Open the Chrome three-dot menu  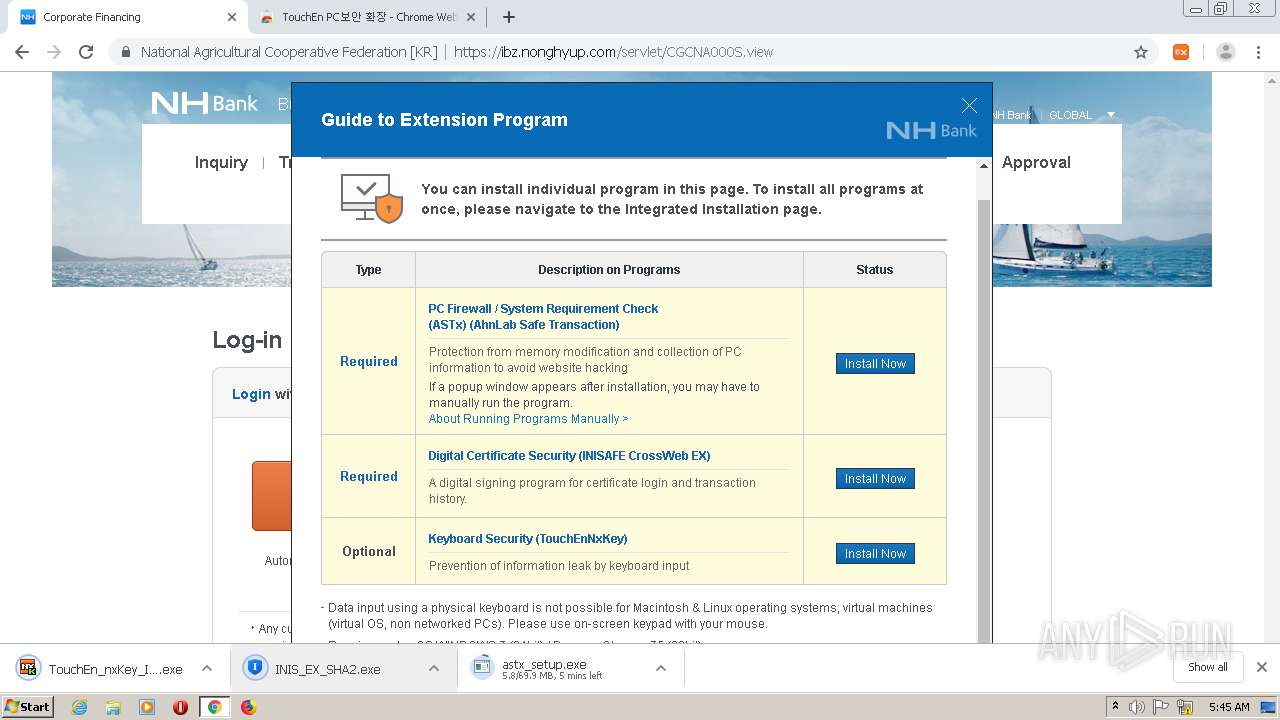[x=1258, y=52]
